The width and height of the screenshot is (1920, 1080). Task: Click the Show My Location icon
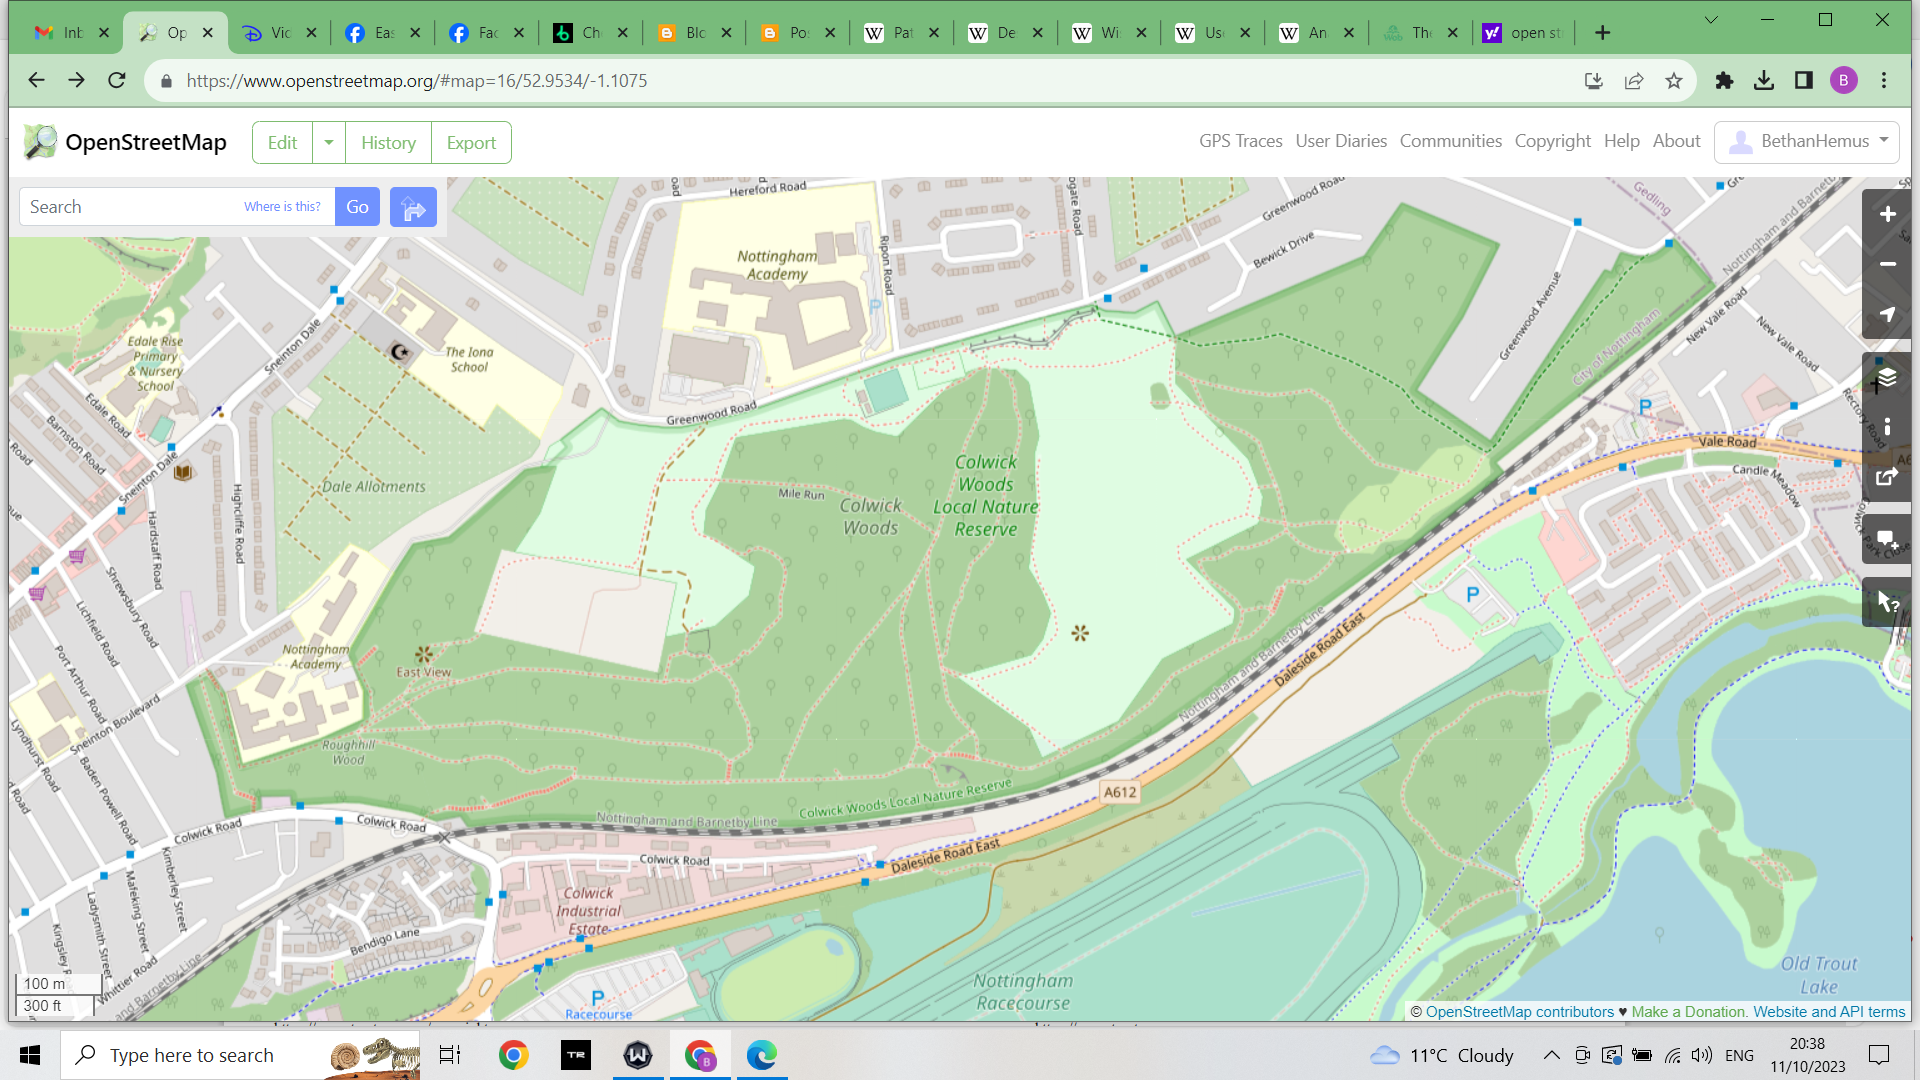(1888, 315)
